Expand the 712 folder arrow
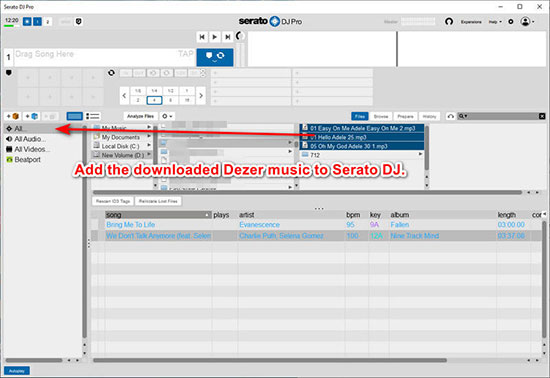Viewport: 550px width, 378px height. tap(420, 154)
